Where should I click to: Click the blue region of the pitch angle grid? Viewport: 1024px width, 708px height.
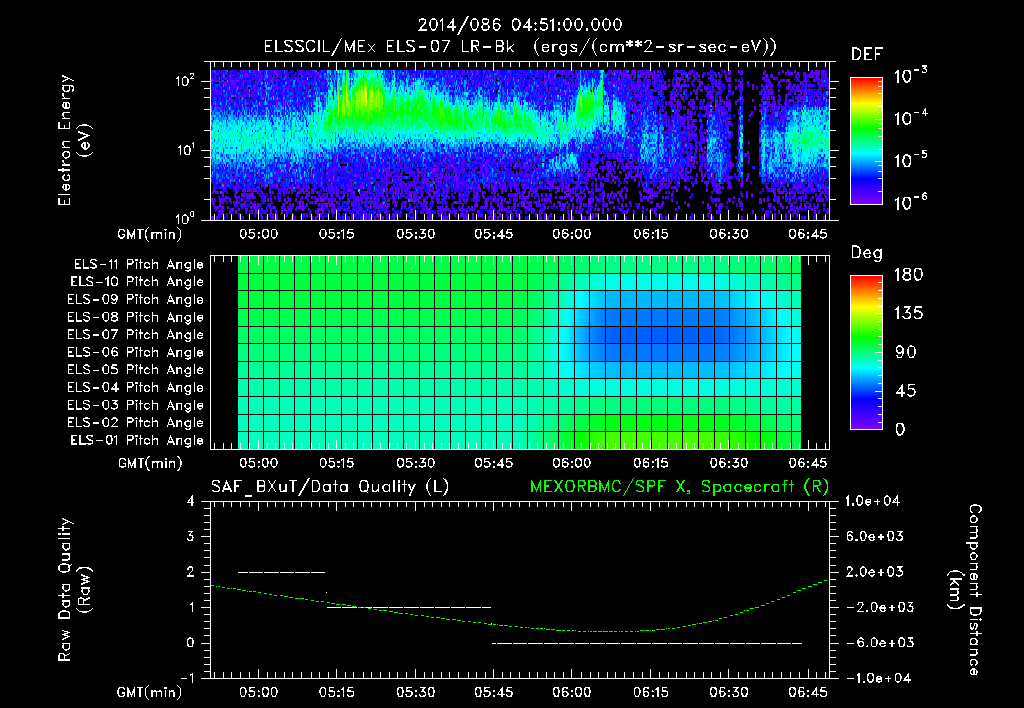666,333
